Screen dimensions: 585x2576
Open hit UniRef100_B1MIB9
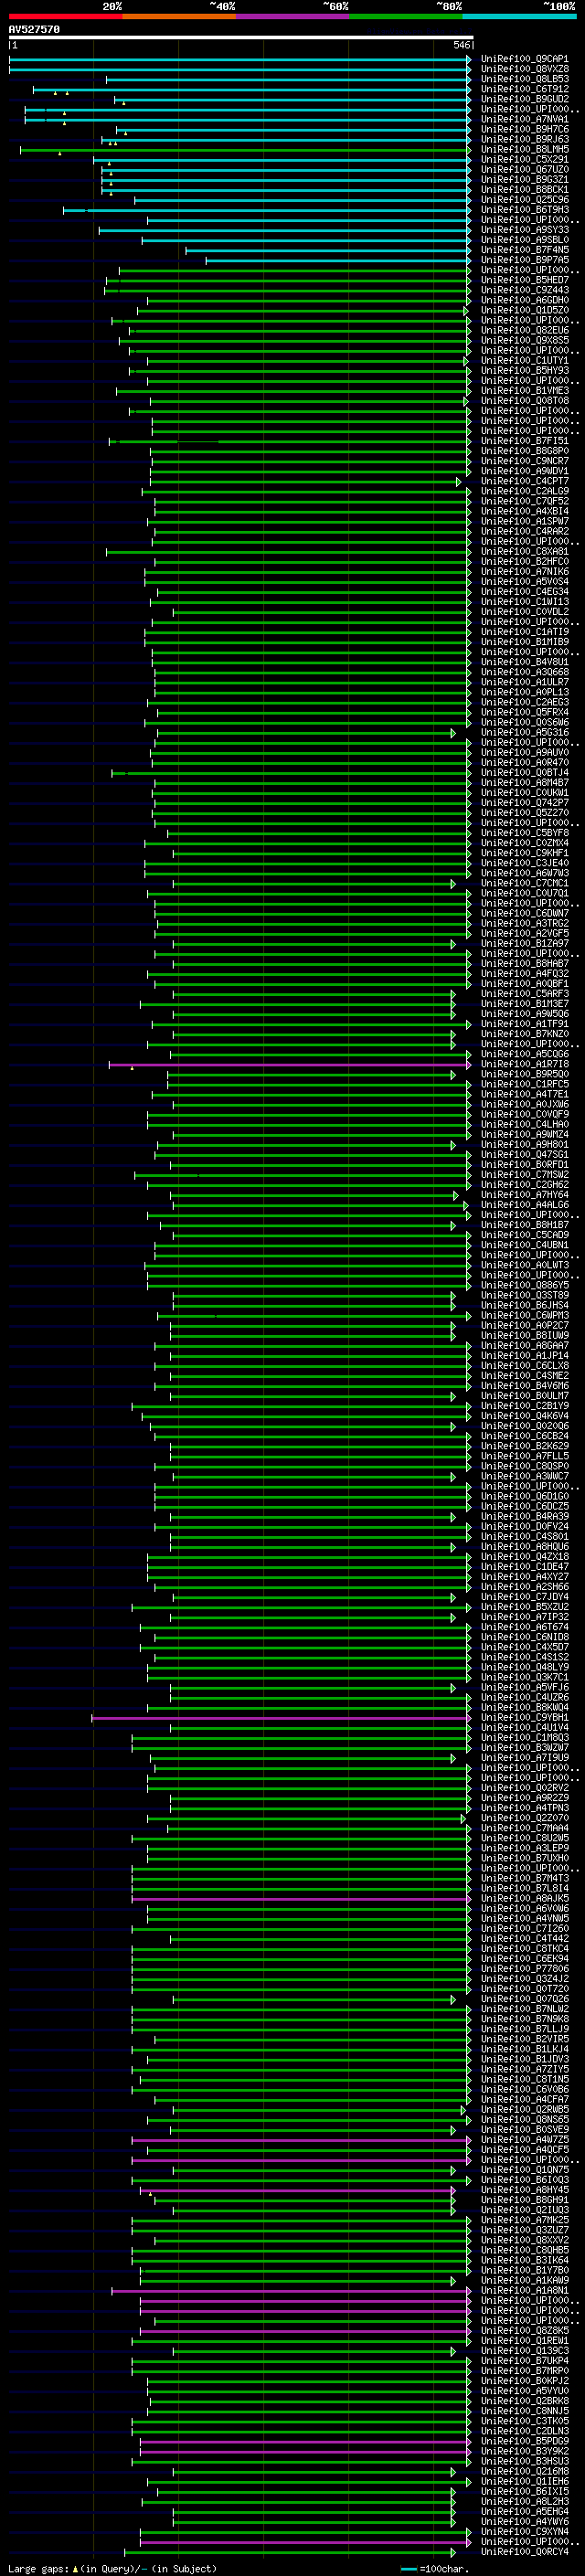(x=524, y=642)
